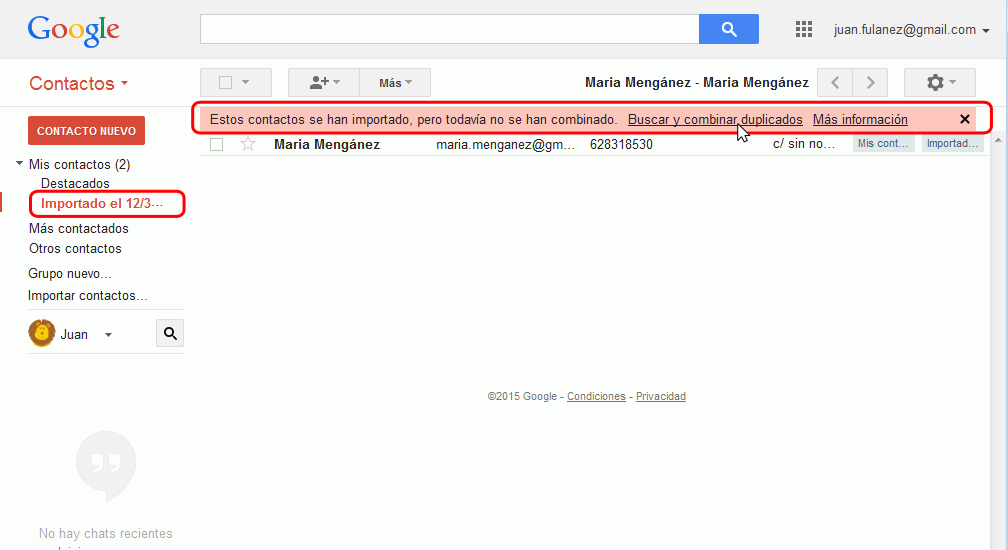This screenshot has width=1008, height=550.
Task: Open the Google apps grid
Action: click(804, 29)
